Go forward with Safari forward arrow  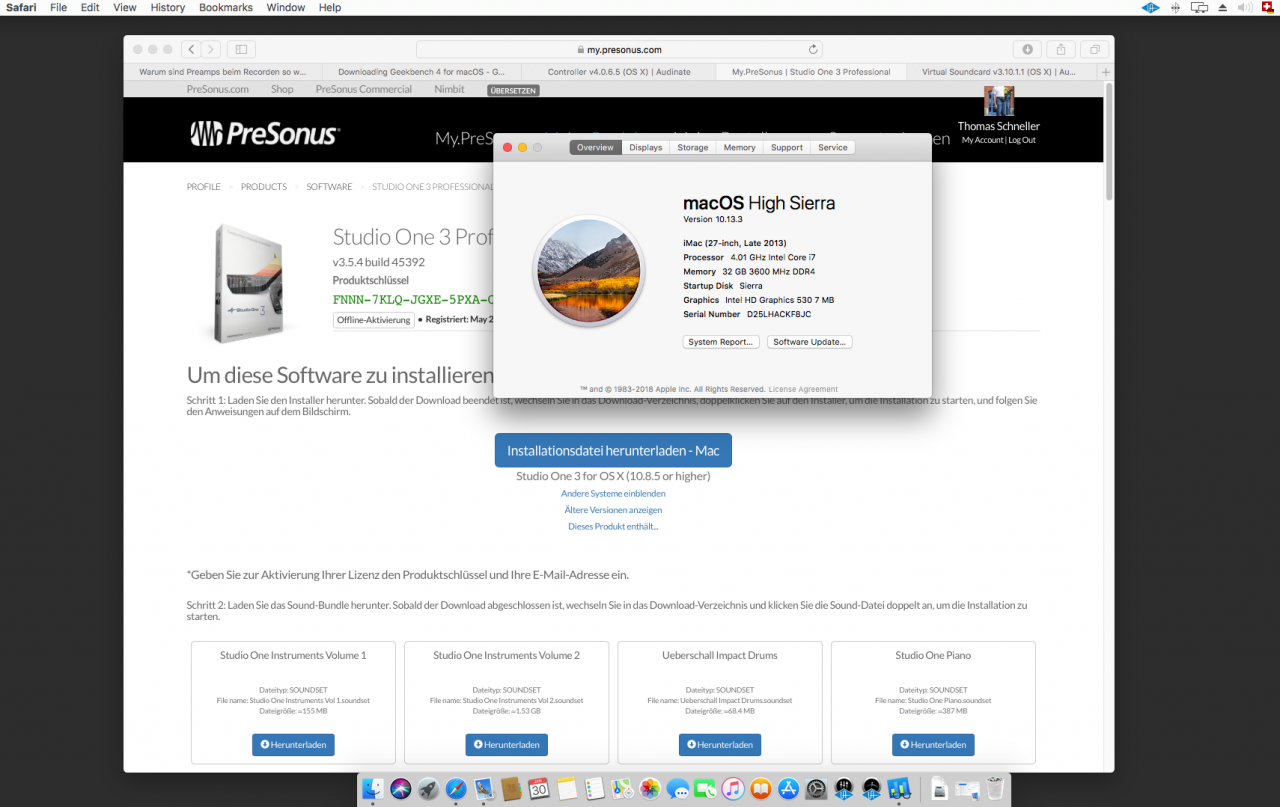tap(213, 49)
